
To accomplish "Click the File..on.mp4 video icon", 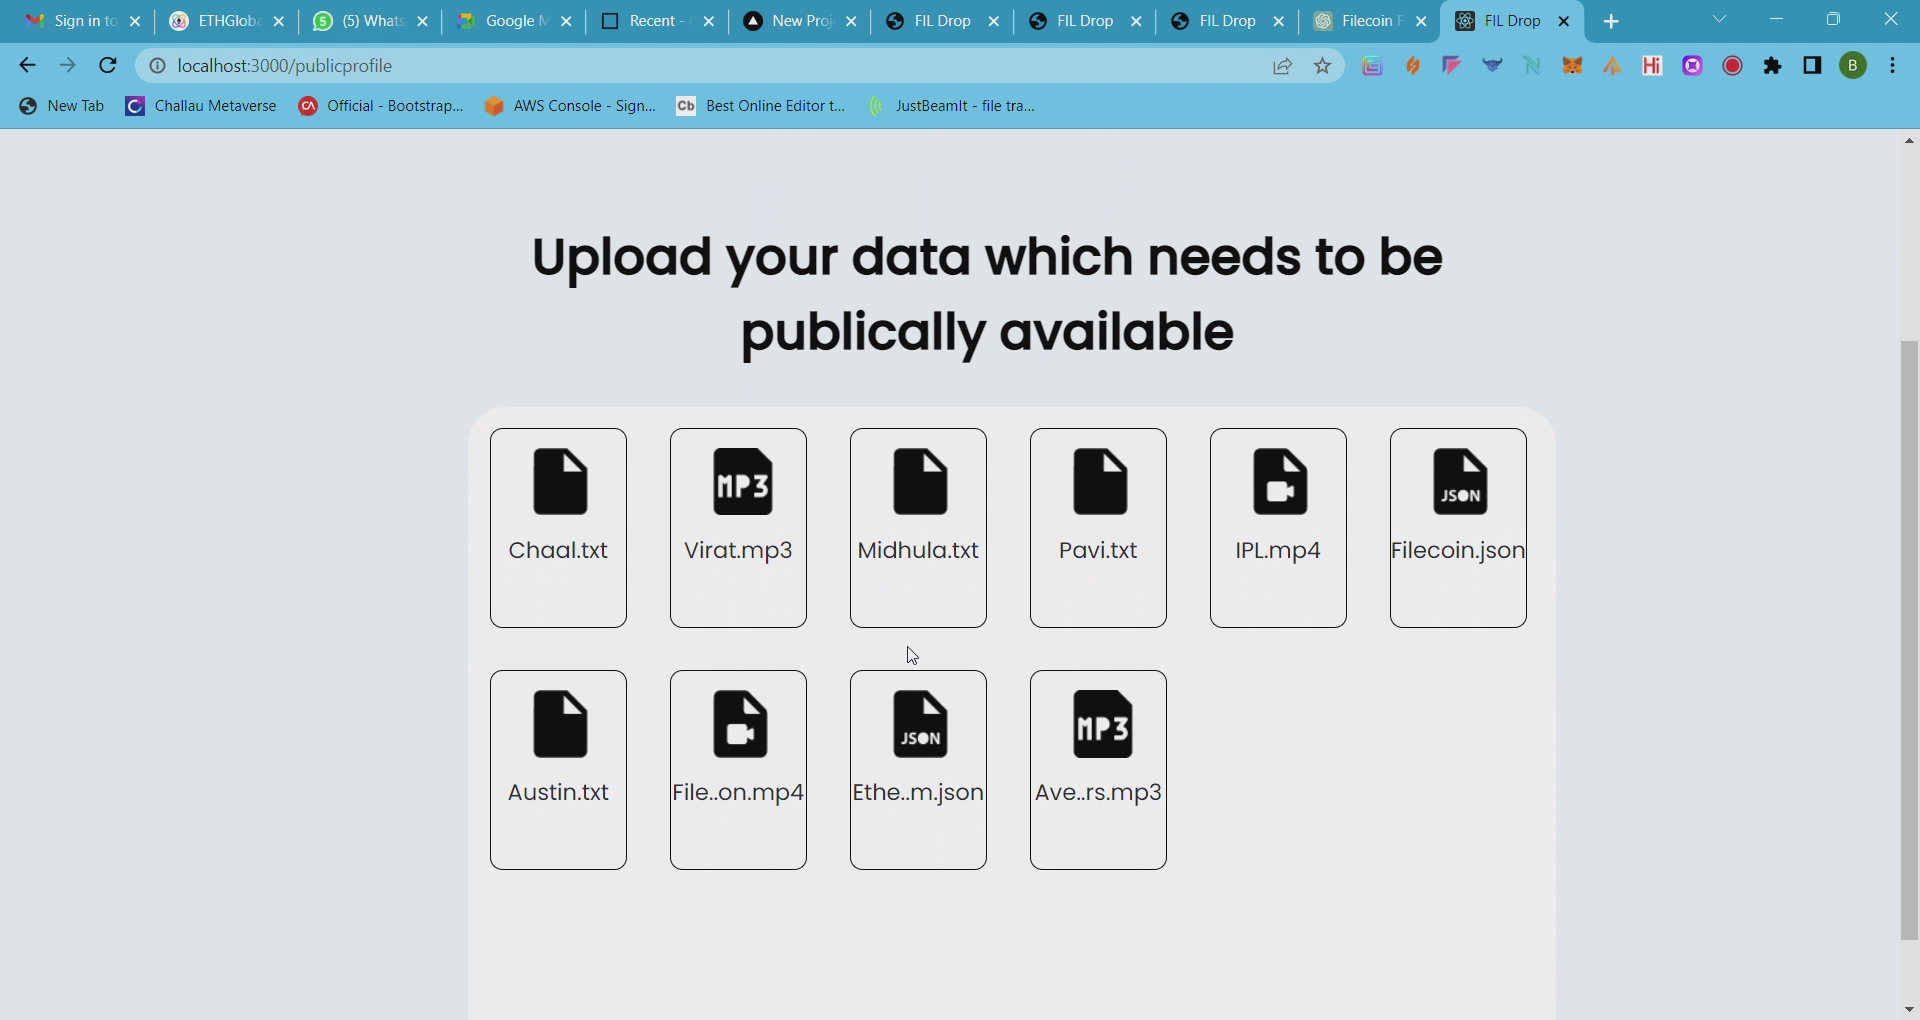I will tap(740, 723).
